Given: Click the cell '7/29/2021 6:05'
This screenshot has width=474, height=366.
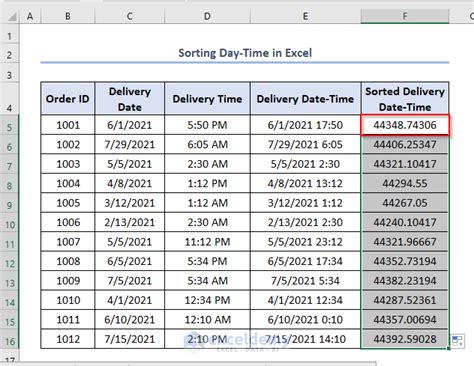Looking at the screenshot, I should pyautogui.click(x=305, y=144).
